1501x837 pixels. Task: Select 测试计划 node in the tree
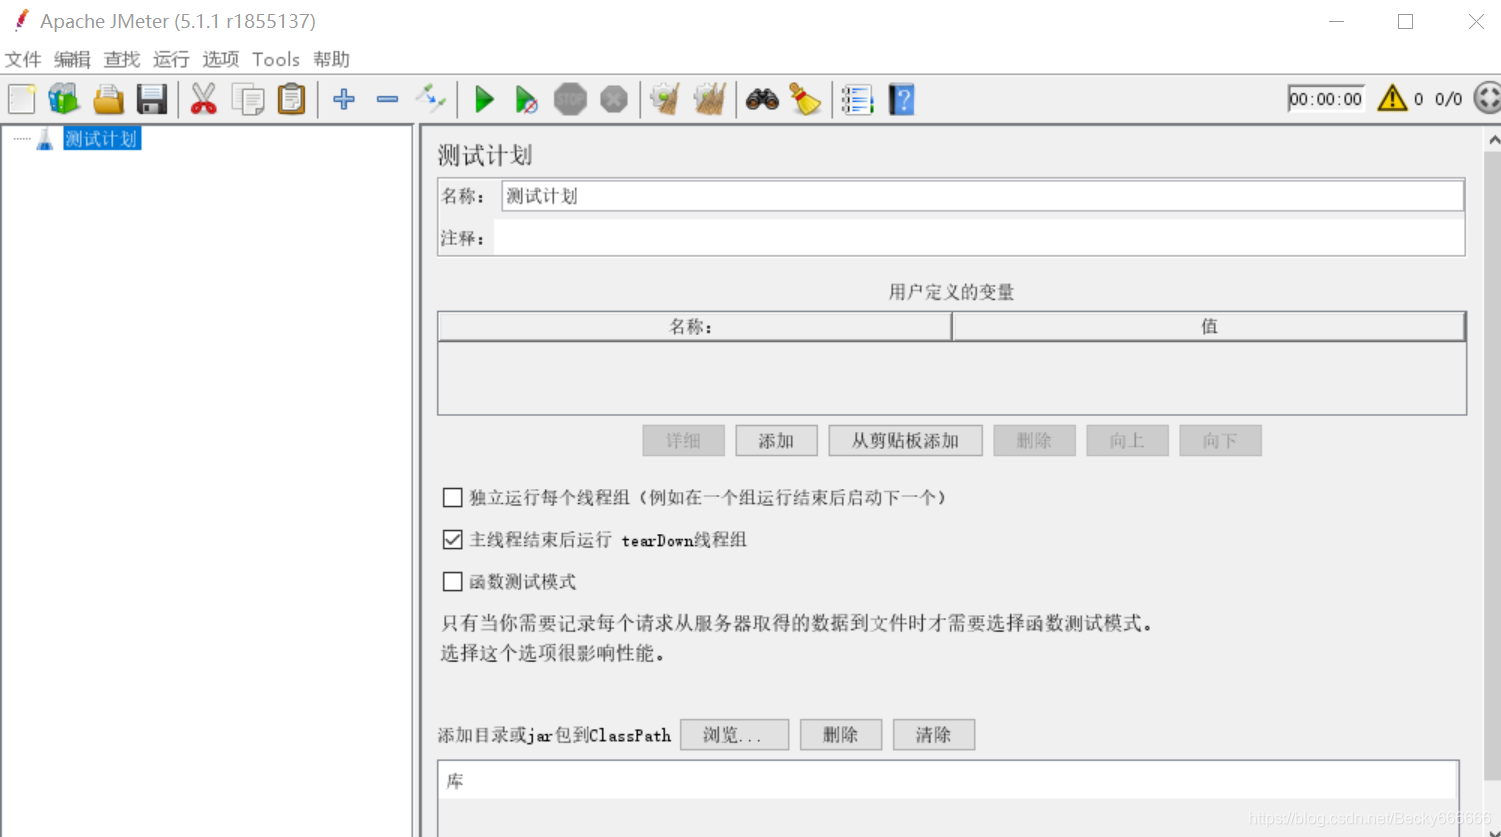click(101, 139)
